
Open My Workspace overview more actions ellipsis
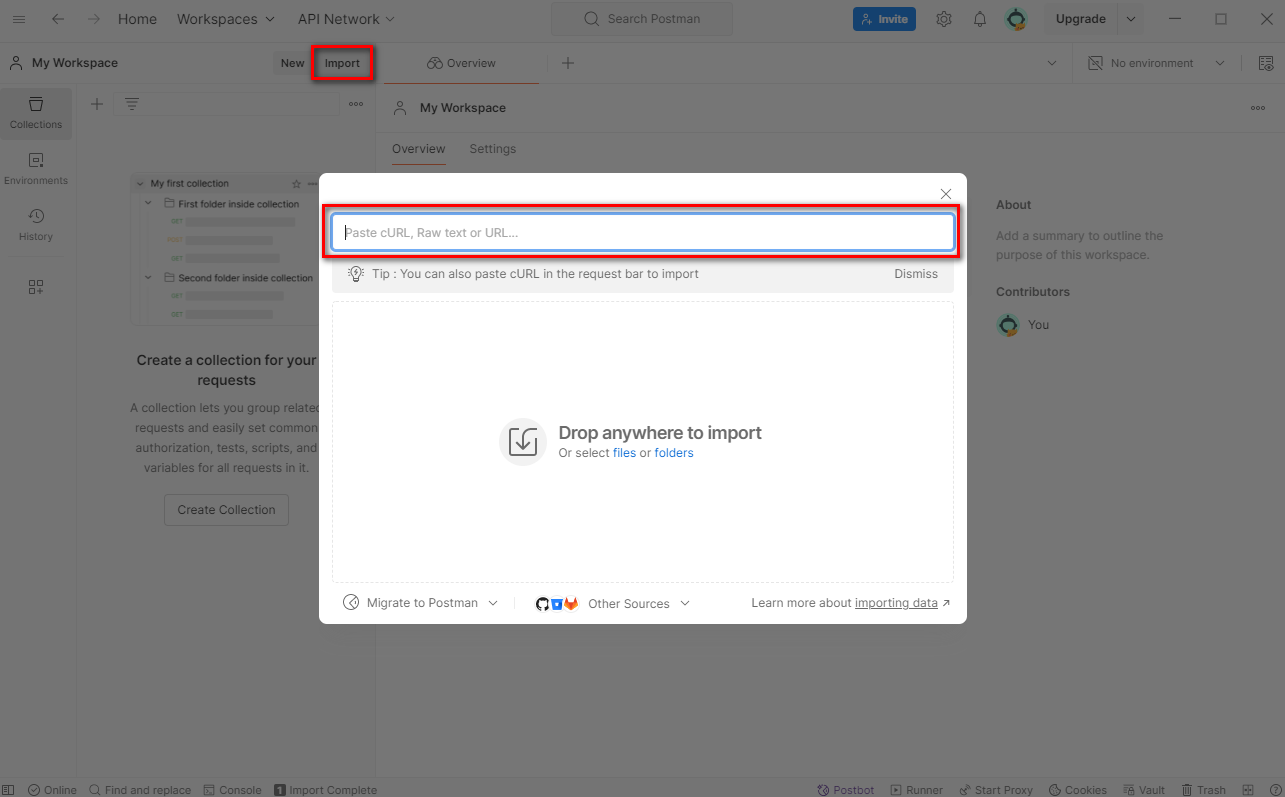pyautogui.click(x=1258, y=108)
